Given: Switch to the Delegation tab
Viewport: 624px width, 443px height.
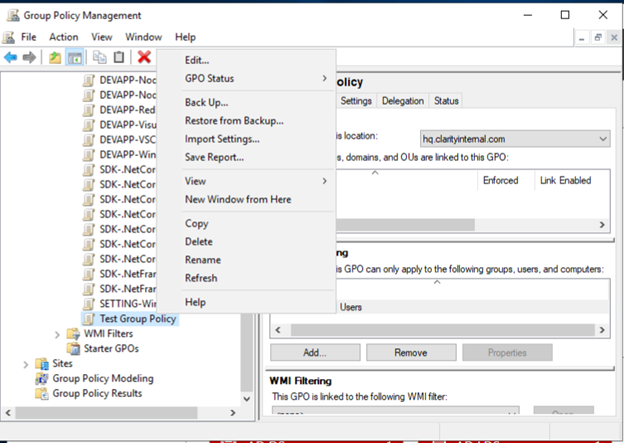Looking at the screenshot, I should 403,101.
